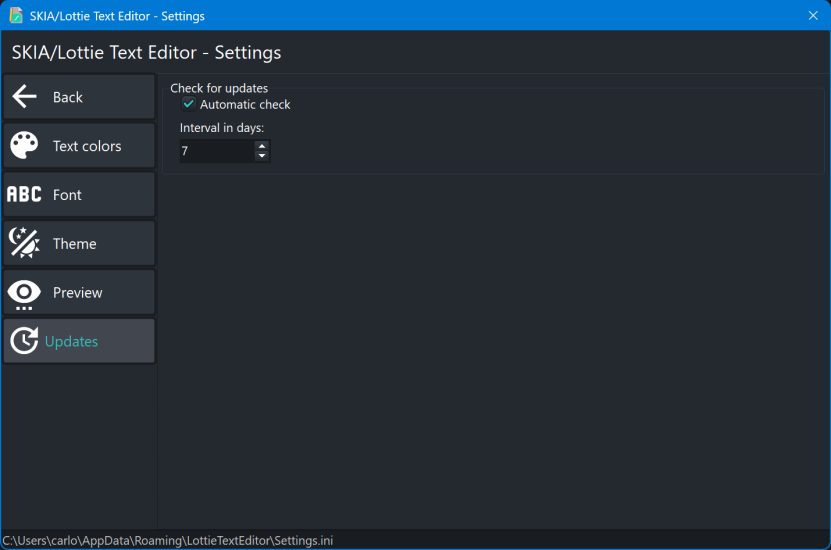This screenshot has height=550, width=831.
Task: Click the ABC Font icon
Action: (24, 194)
